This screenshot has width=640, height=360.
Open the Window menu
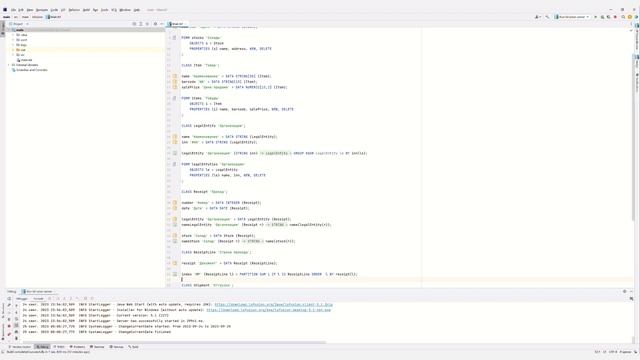point(125,10)
